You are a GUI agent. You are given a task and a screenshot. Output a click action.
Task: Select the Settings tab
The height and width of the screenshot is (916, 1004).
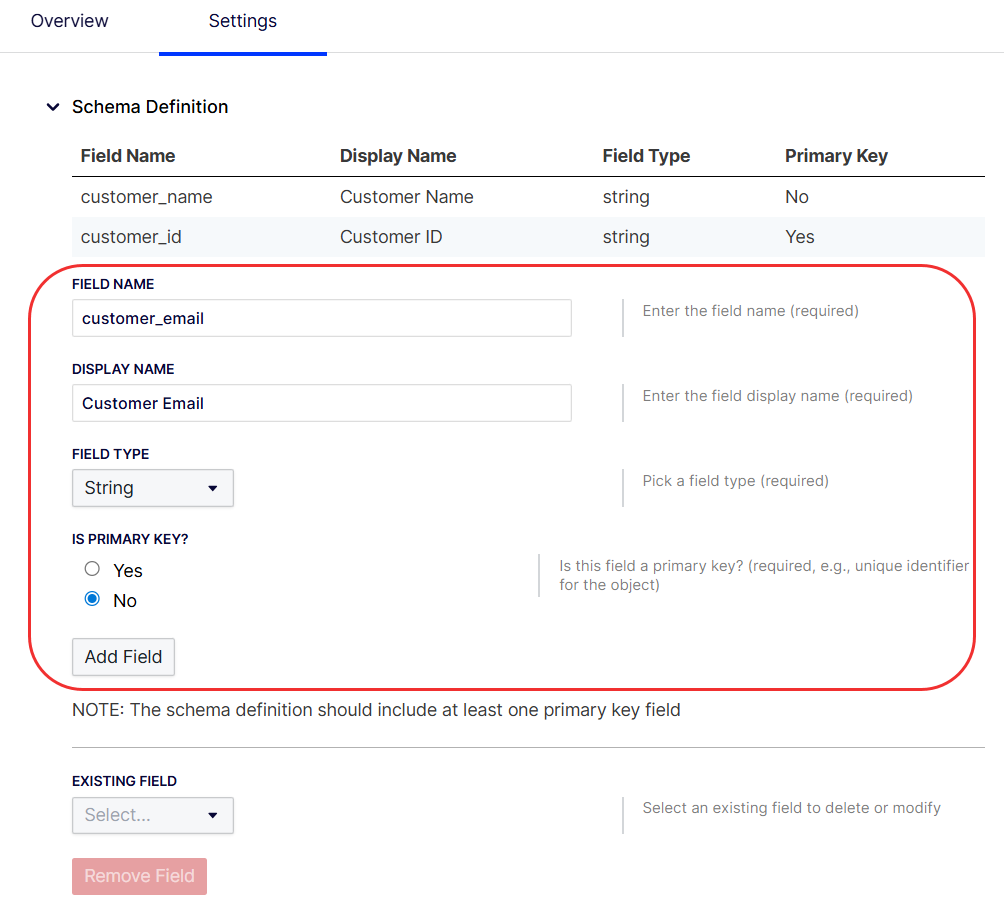[x=242, y=21]
